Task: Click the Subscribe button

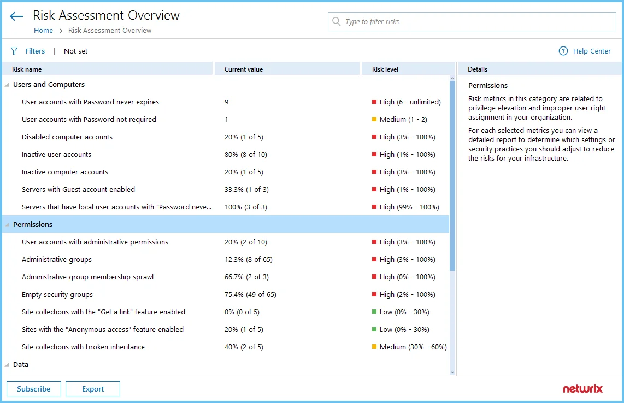Action: (x=34, y=389)
